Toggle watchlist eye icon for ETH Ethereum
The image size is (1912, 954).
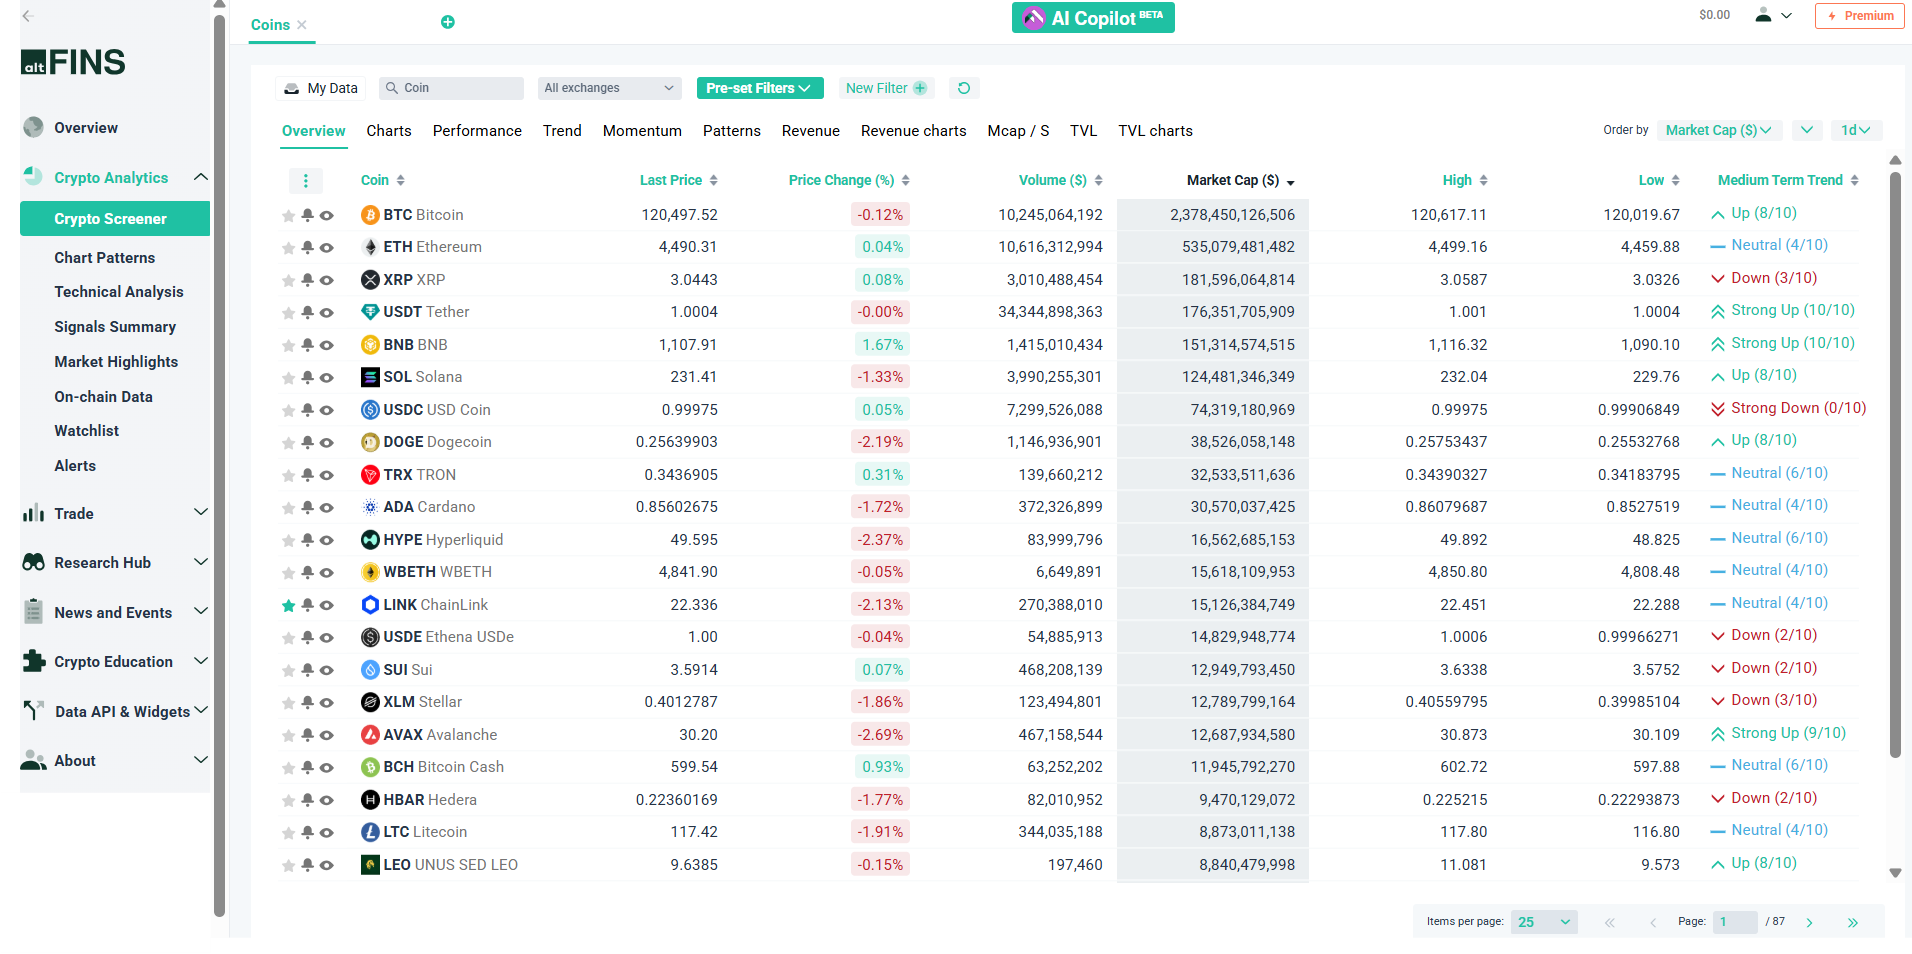[x=326, y=247]
